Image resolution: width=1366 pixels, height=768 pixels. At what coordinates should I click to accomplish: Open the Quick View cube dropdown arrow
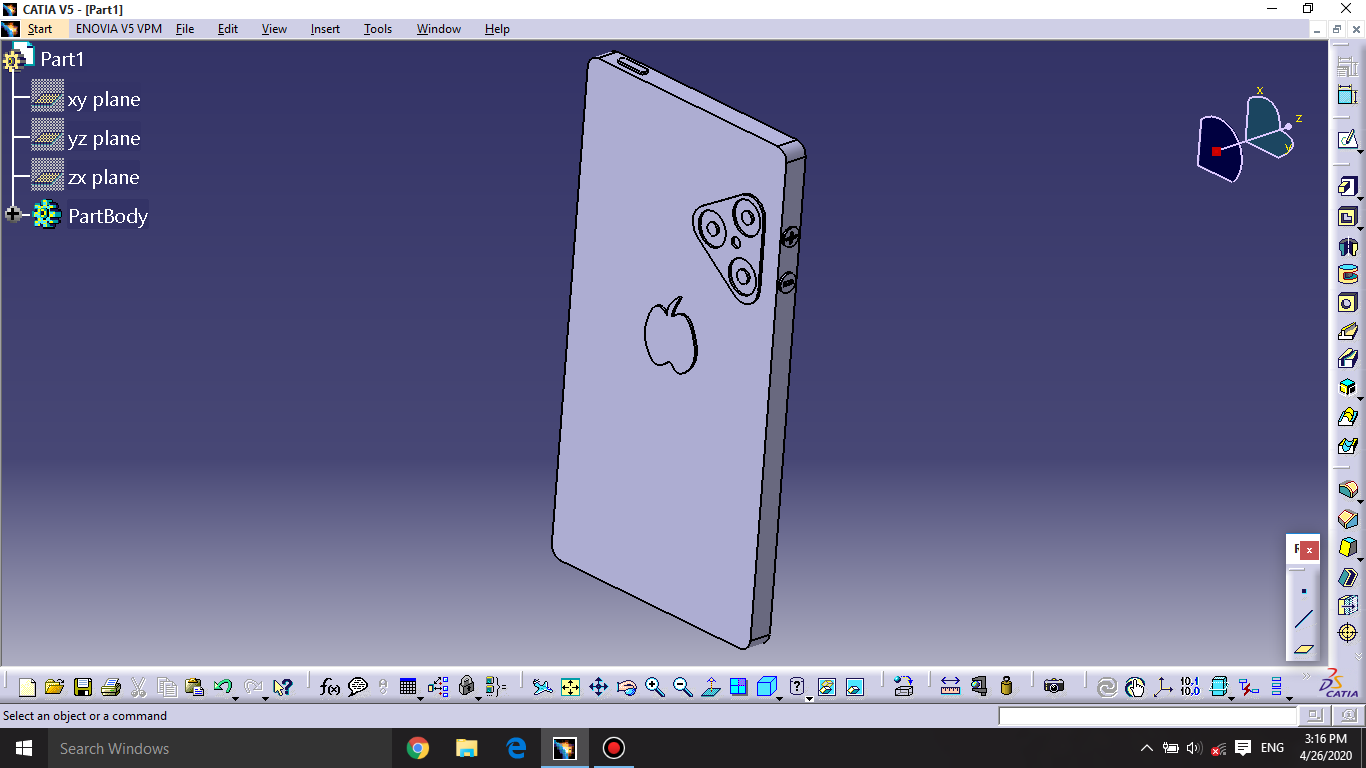781,697
